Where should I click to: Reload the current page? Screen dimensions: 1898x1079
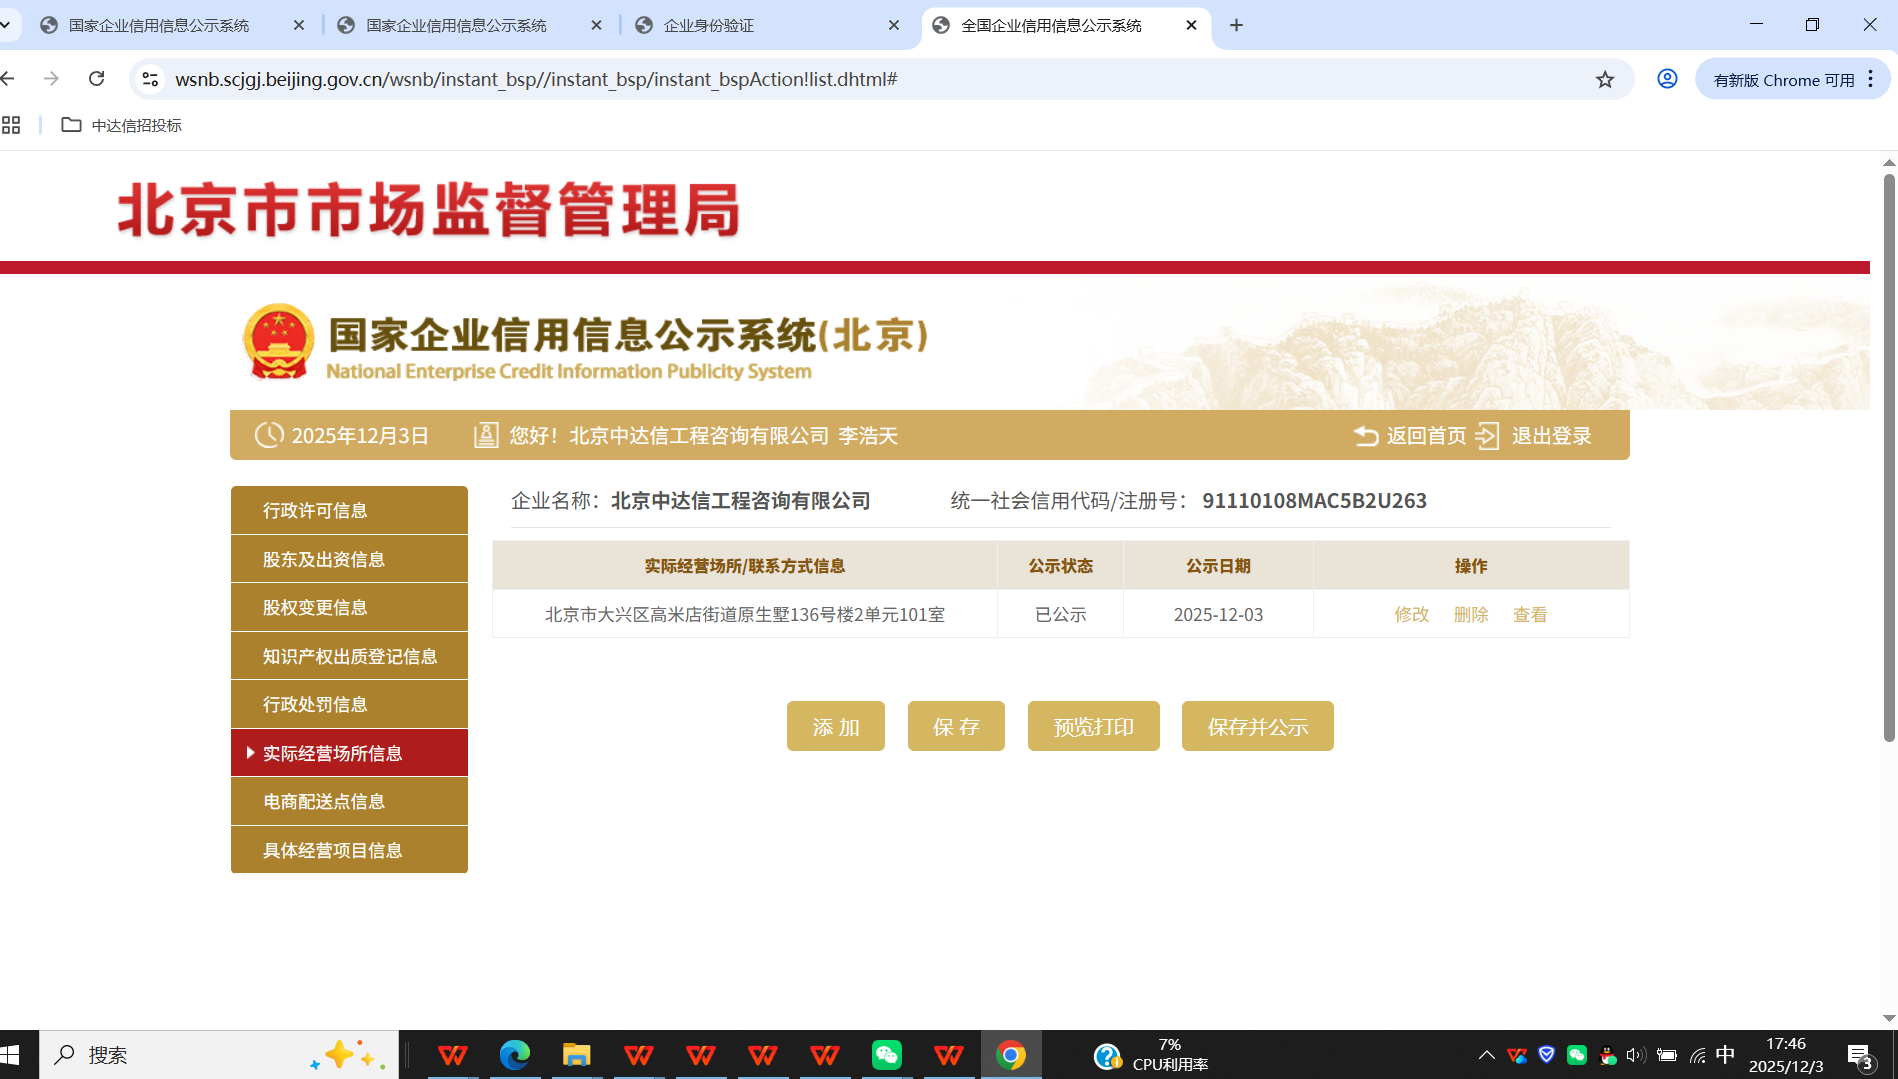[97, 79]
